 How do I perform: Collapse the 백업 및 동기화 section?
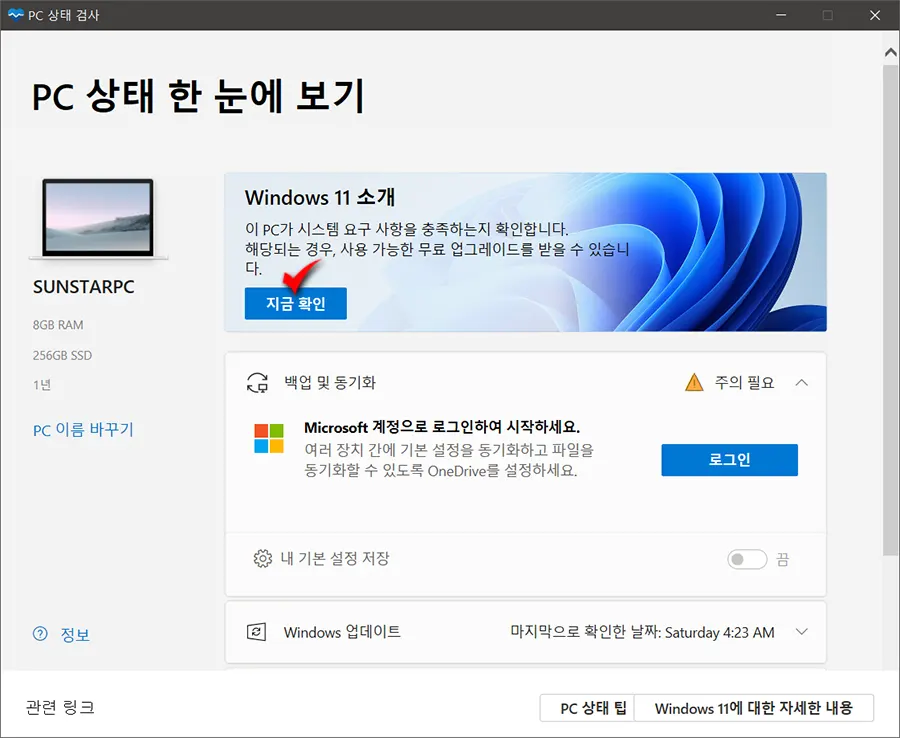[x=802, y=382]
